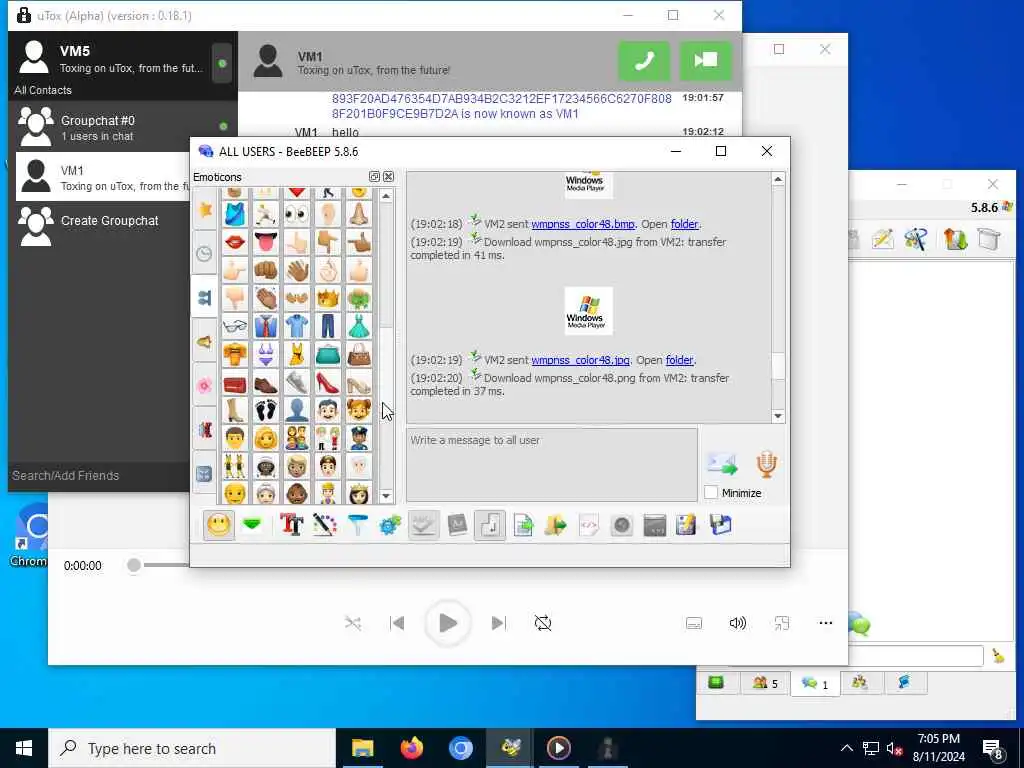Enable the Minimize checkbox

[711, 493]
